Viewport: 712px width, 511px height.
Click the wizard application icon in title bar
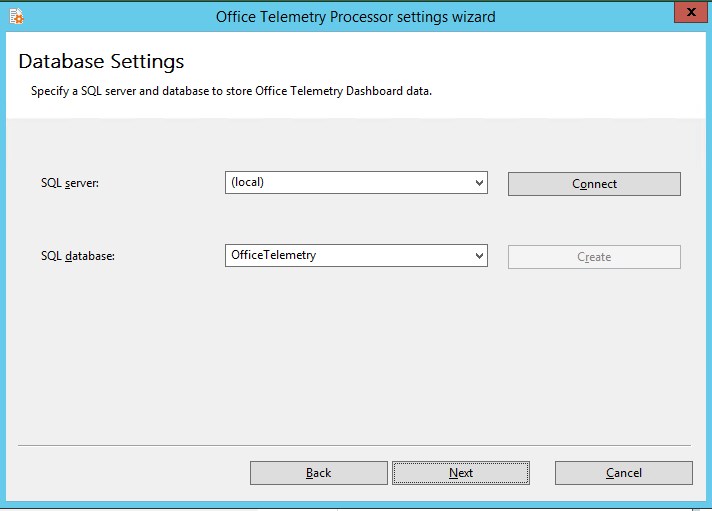(16, 16)
